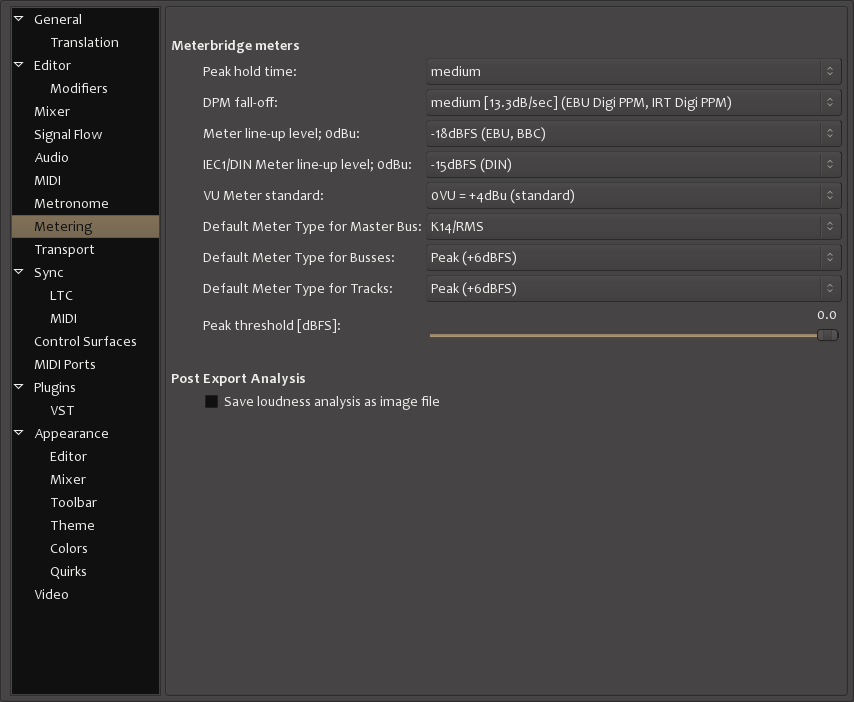This screenshot has height=702, width=854.
Task: Open the Peak hold time dropdown
Action: click(632, 72)
